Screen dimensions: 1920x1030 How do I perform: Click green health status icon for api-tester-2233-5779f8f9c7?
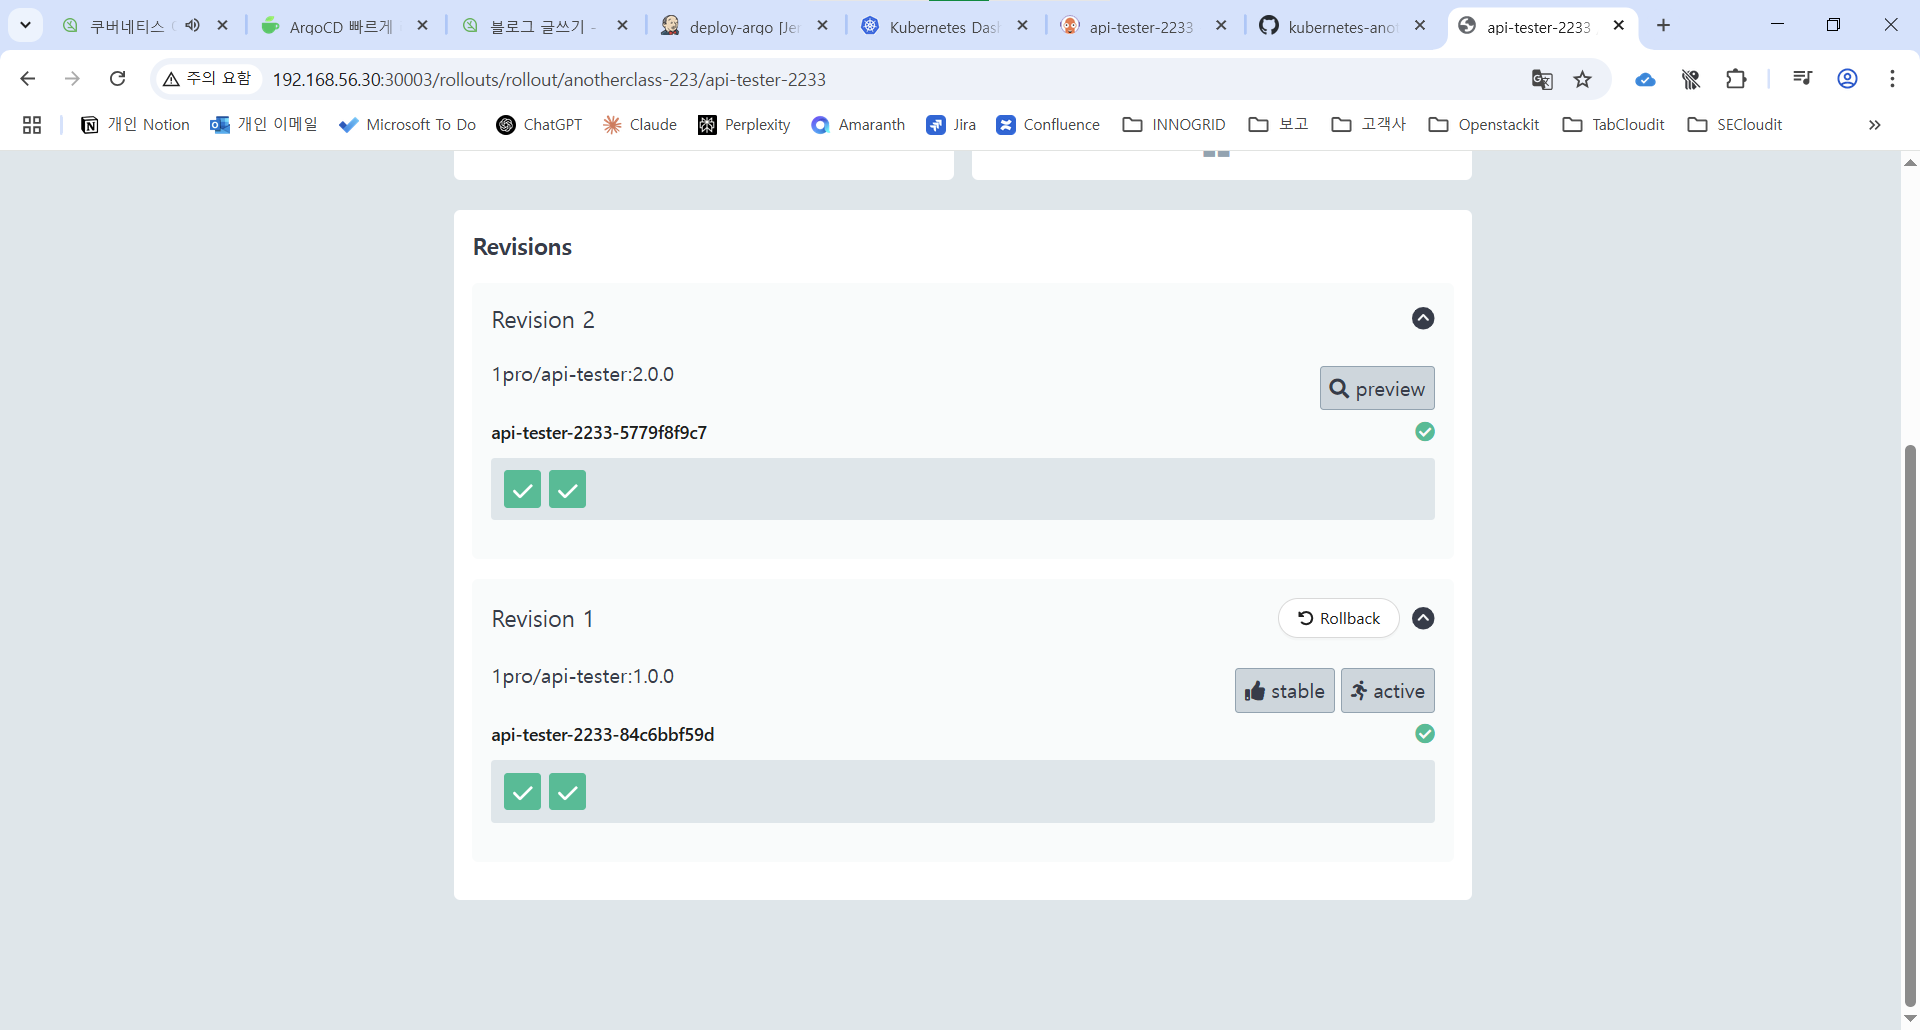[1425, 431]
